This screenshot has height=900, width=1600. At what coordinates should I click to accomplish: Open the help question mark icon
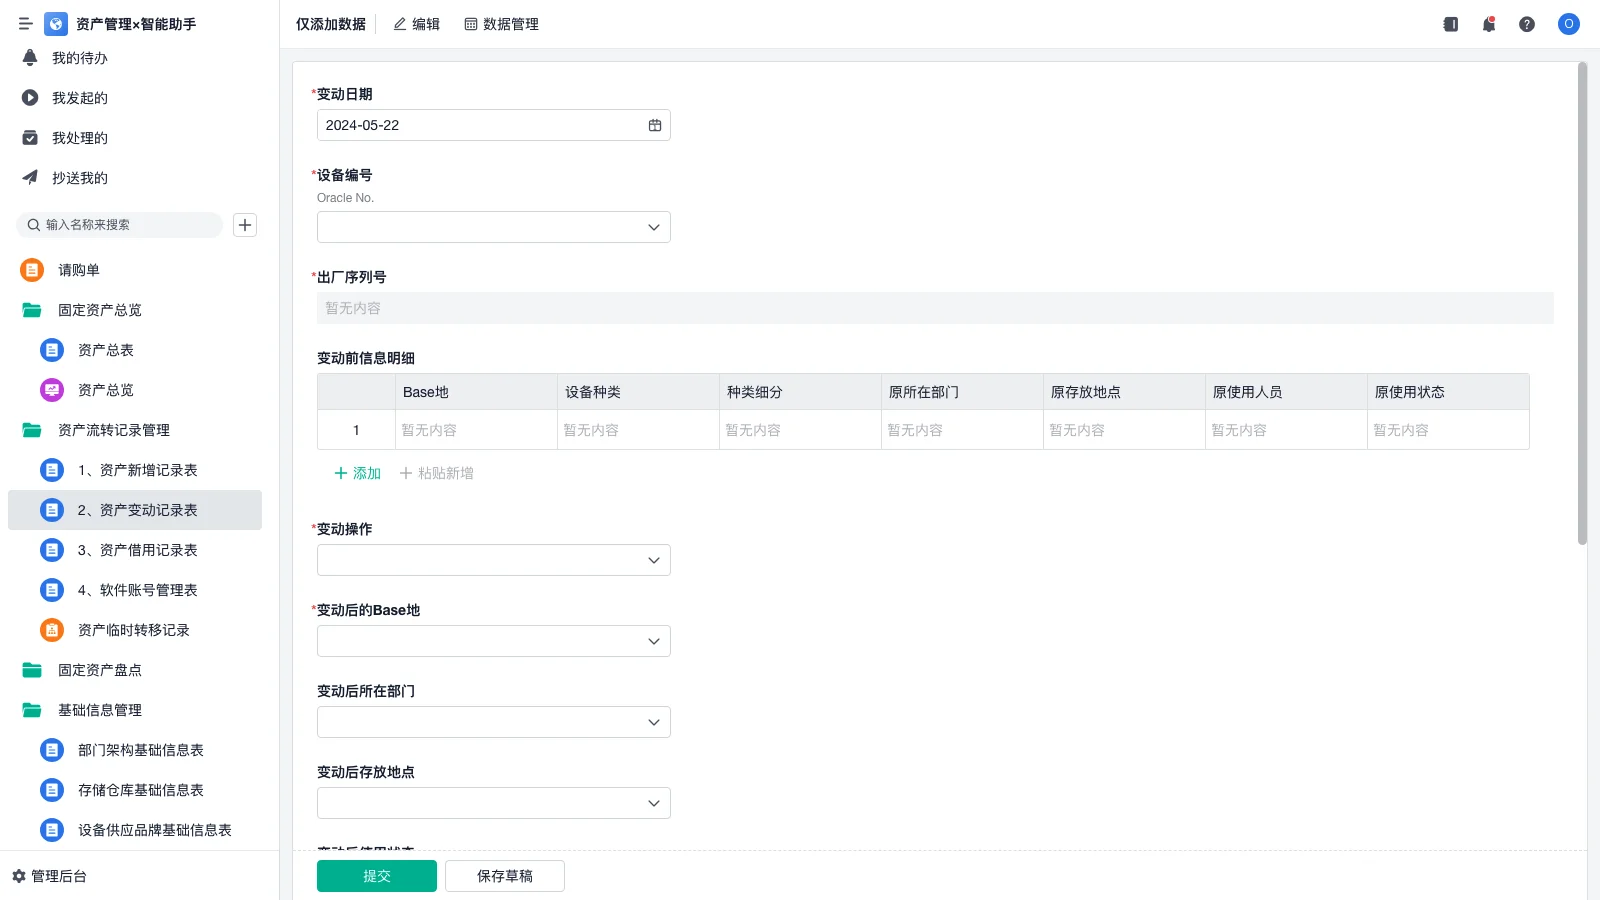1527,24
